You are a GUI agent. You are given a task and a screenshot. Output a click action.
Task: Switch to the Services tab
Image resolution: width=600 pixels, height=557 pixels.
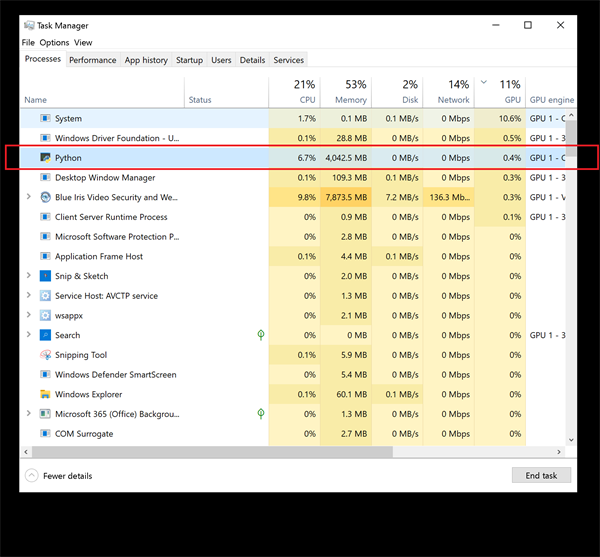(289, 60)
